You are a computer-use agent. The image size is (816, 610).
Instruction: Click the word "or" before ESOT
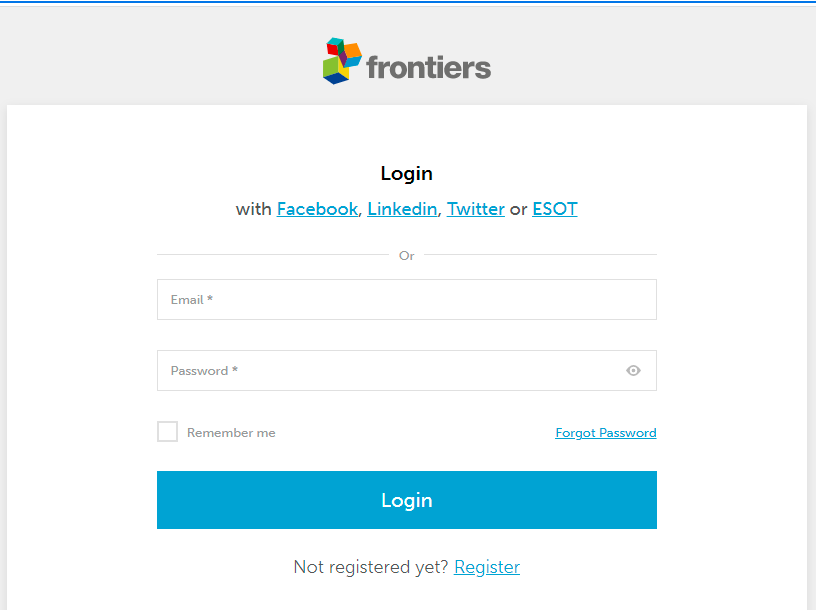(x=518, y=209)
